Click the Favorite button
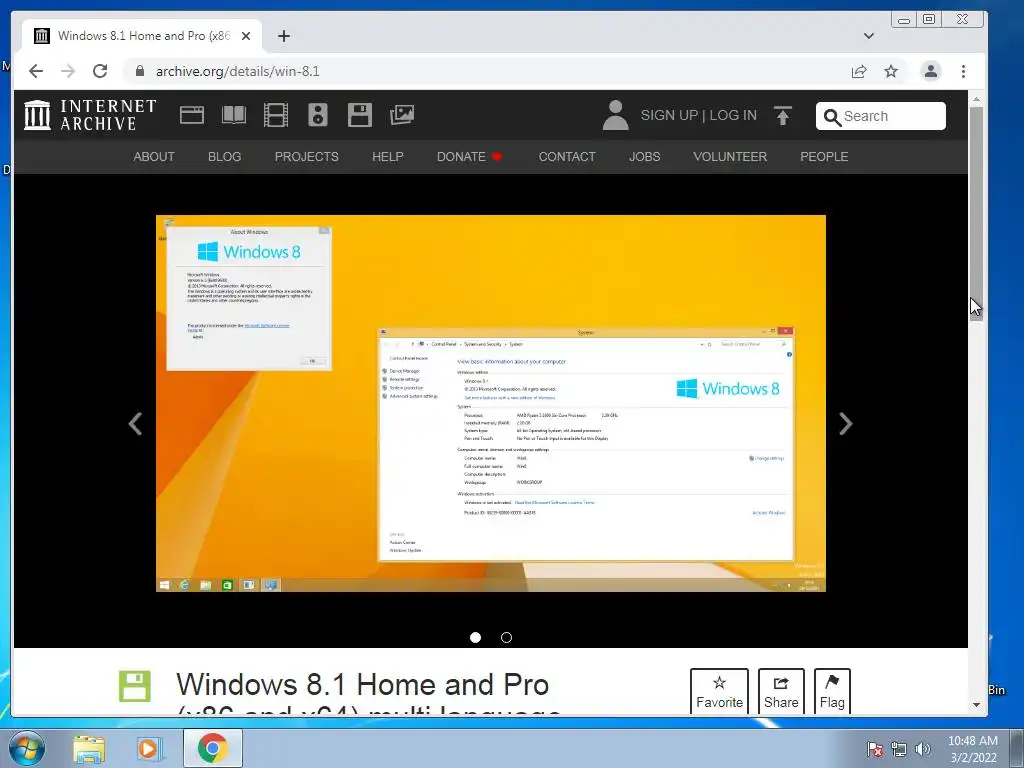The height and width of the screenshot is (768, 1024). (x=719, y=692)
